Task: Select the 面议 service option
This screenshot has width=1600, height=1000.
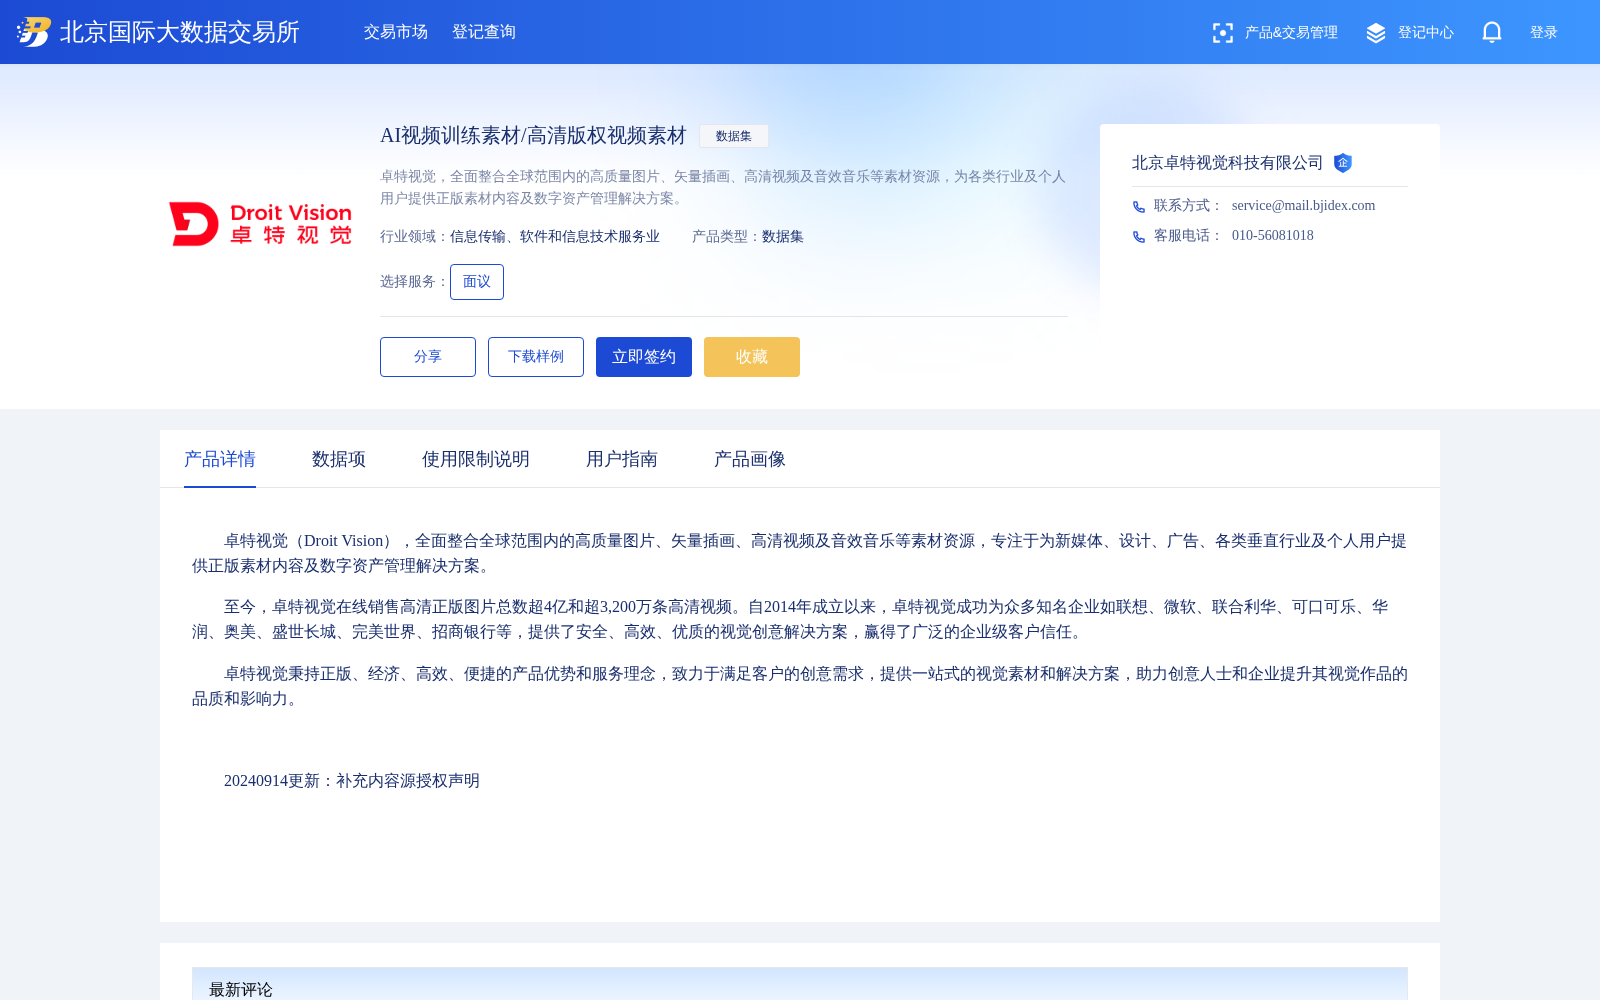Action: tap(477, 282)
